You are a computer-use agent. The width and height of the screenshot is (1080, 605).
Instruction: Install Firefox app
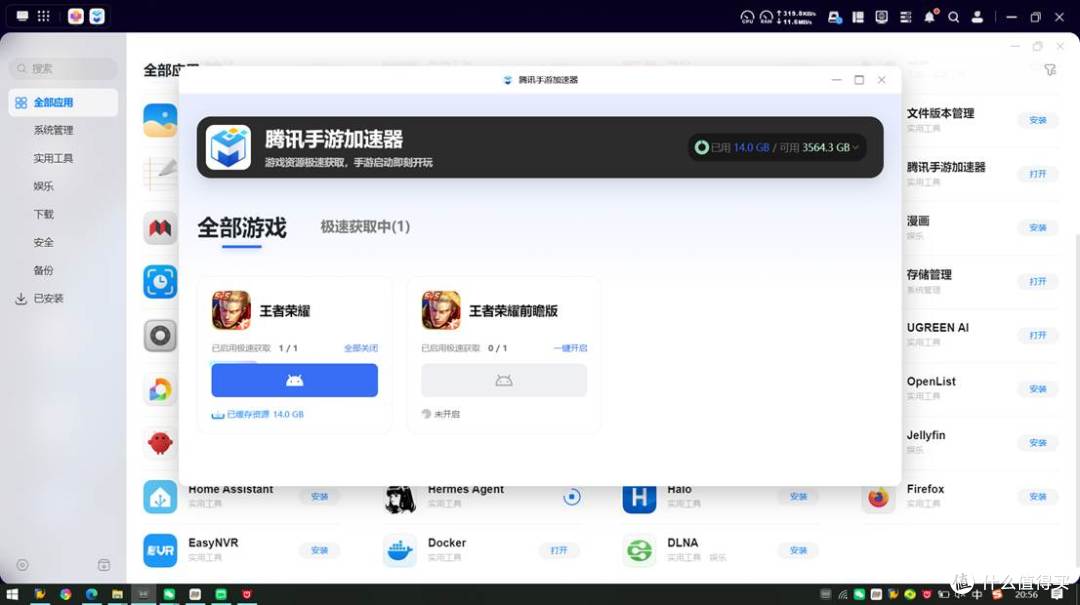tap(1038, 496)
